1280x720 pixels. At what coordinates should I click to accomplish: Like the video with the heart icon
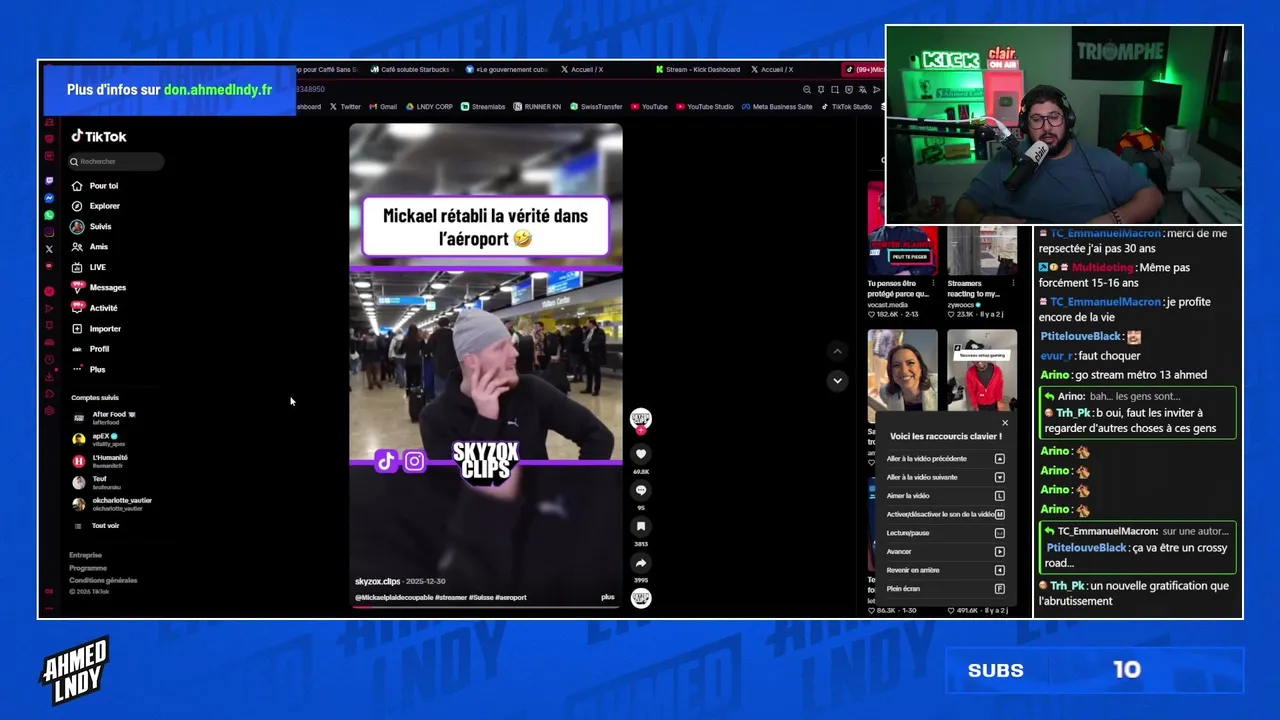pyautogui.click(x=641, y=454)
